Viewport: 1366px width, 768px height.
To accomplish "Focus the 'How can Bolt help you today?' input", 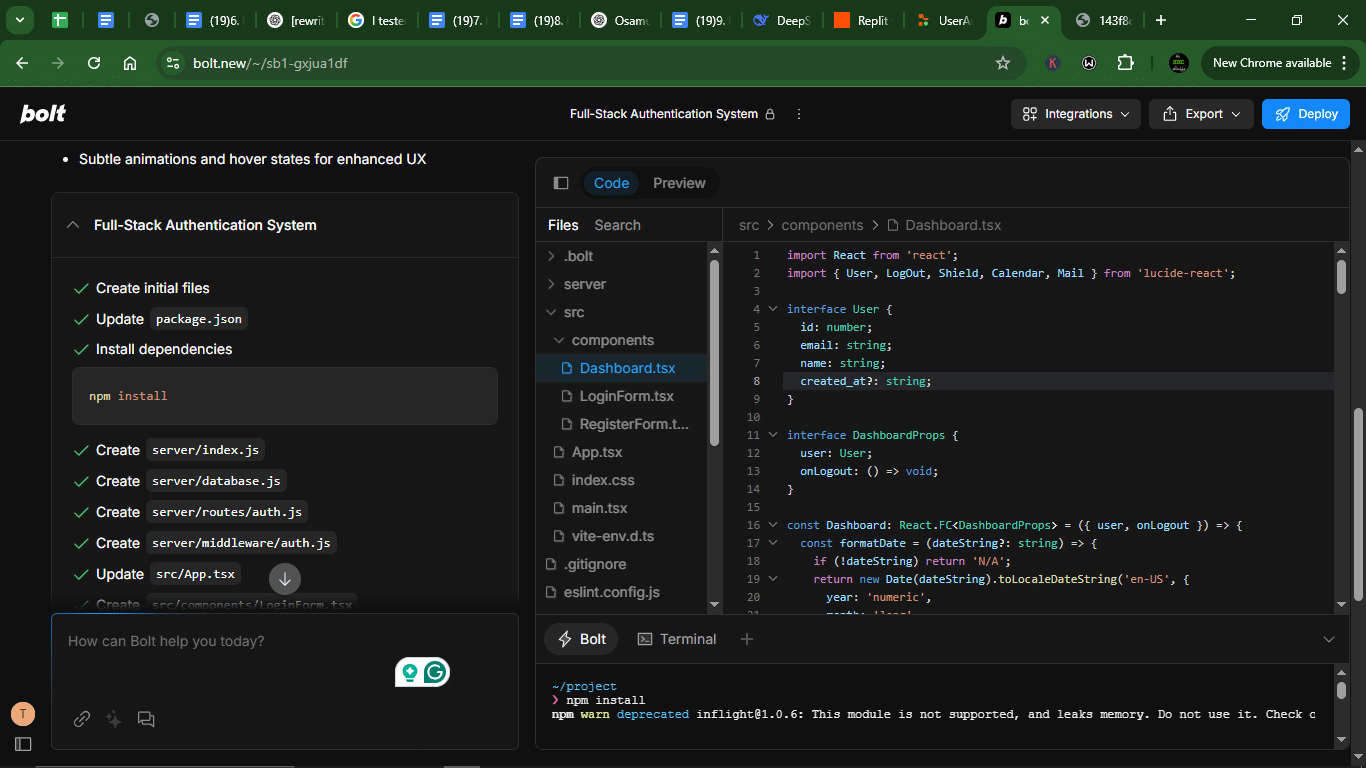I will click(x=285, y=641).
